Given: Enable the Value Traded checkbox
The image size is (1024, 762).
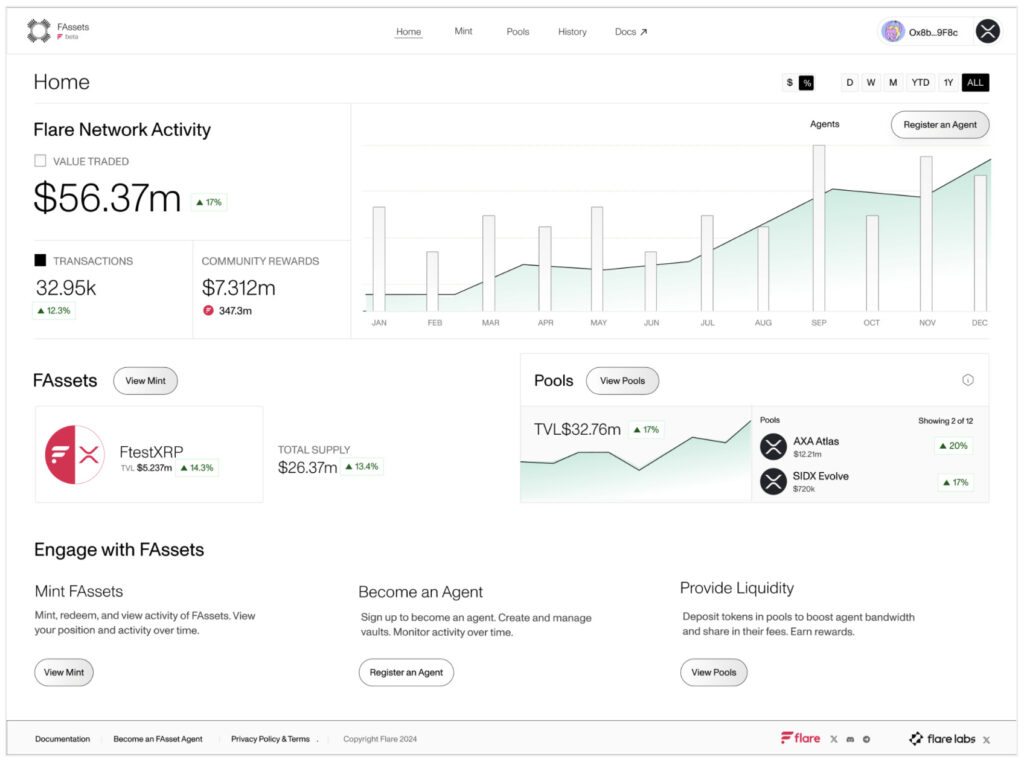Looking at the screenshot, I should click(x=40, y=161).
